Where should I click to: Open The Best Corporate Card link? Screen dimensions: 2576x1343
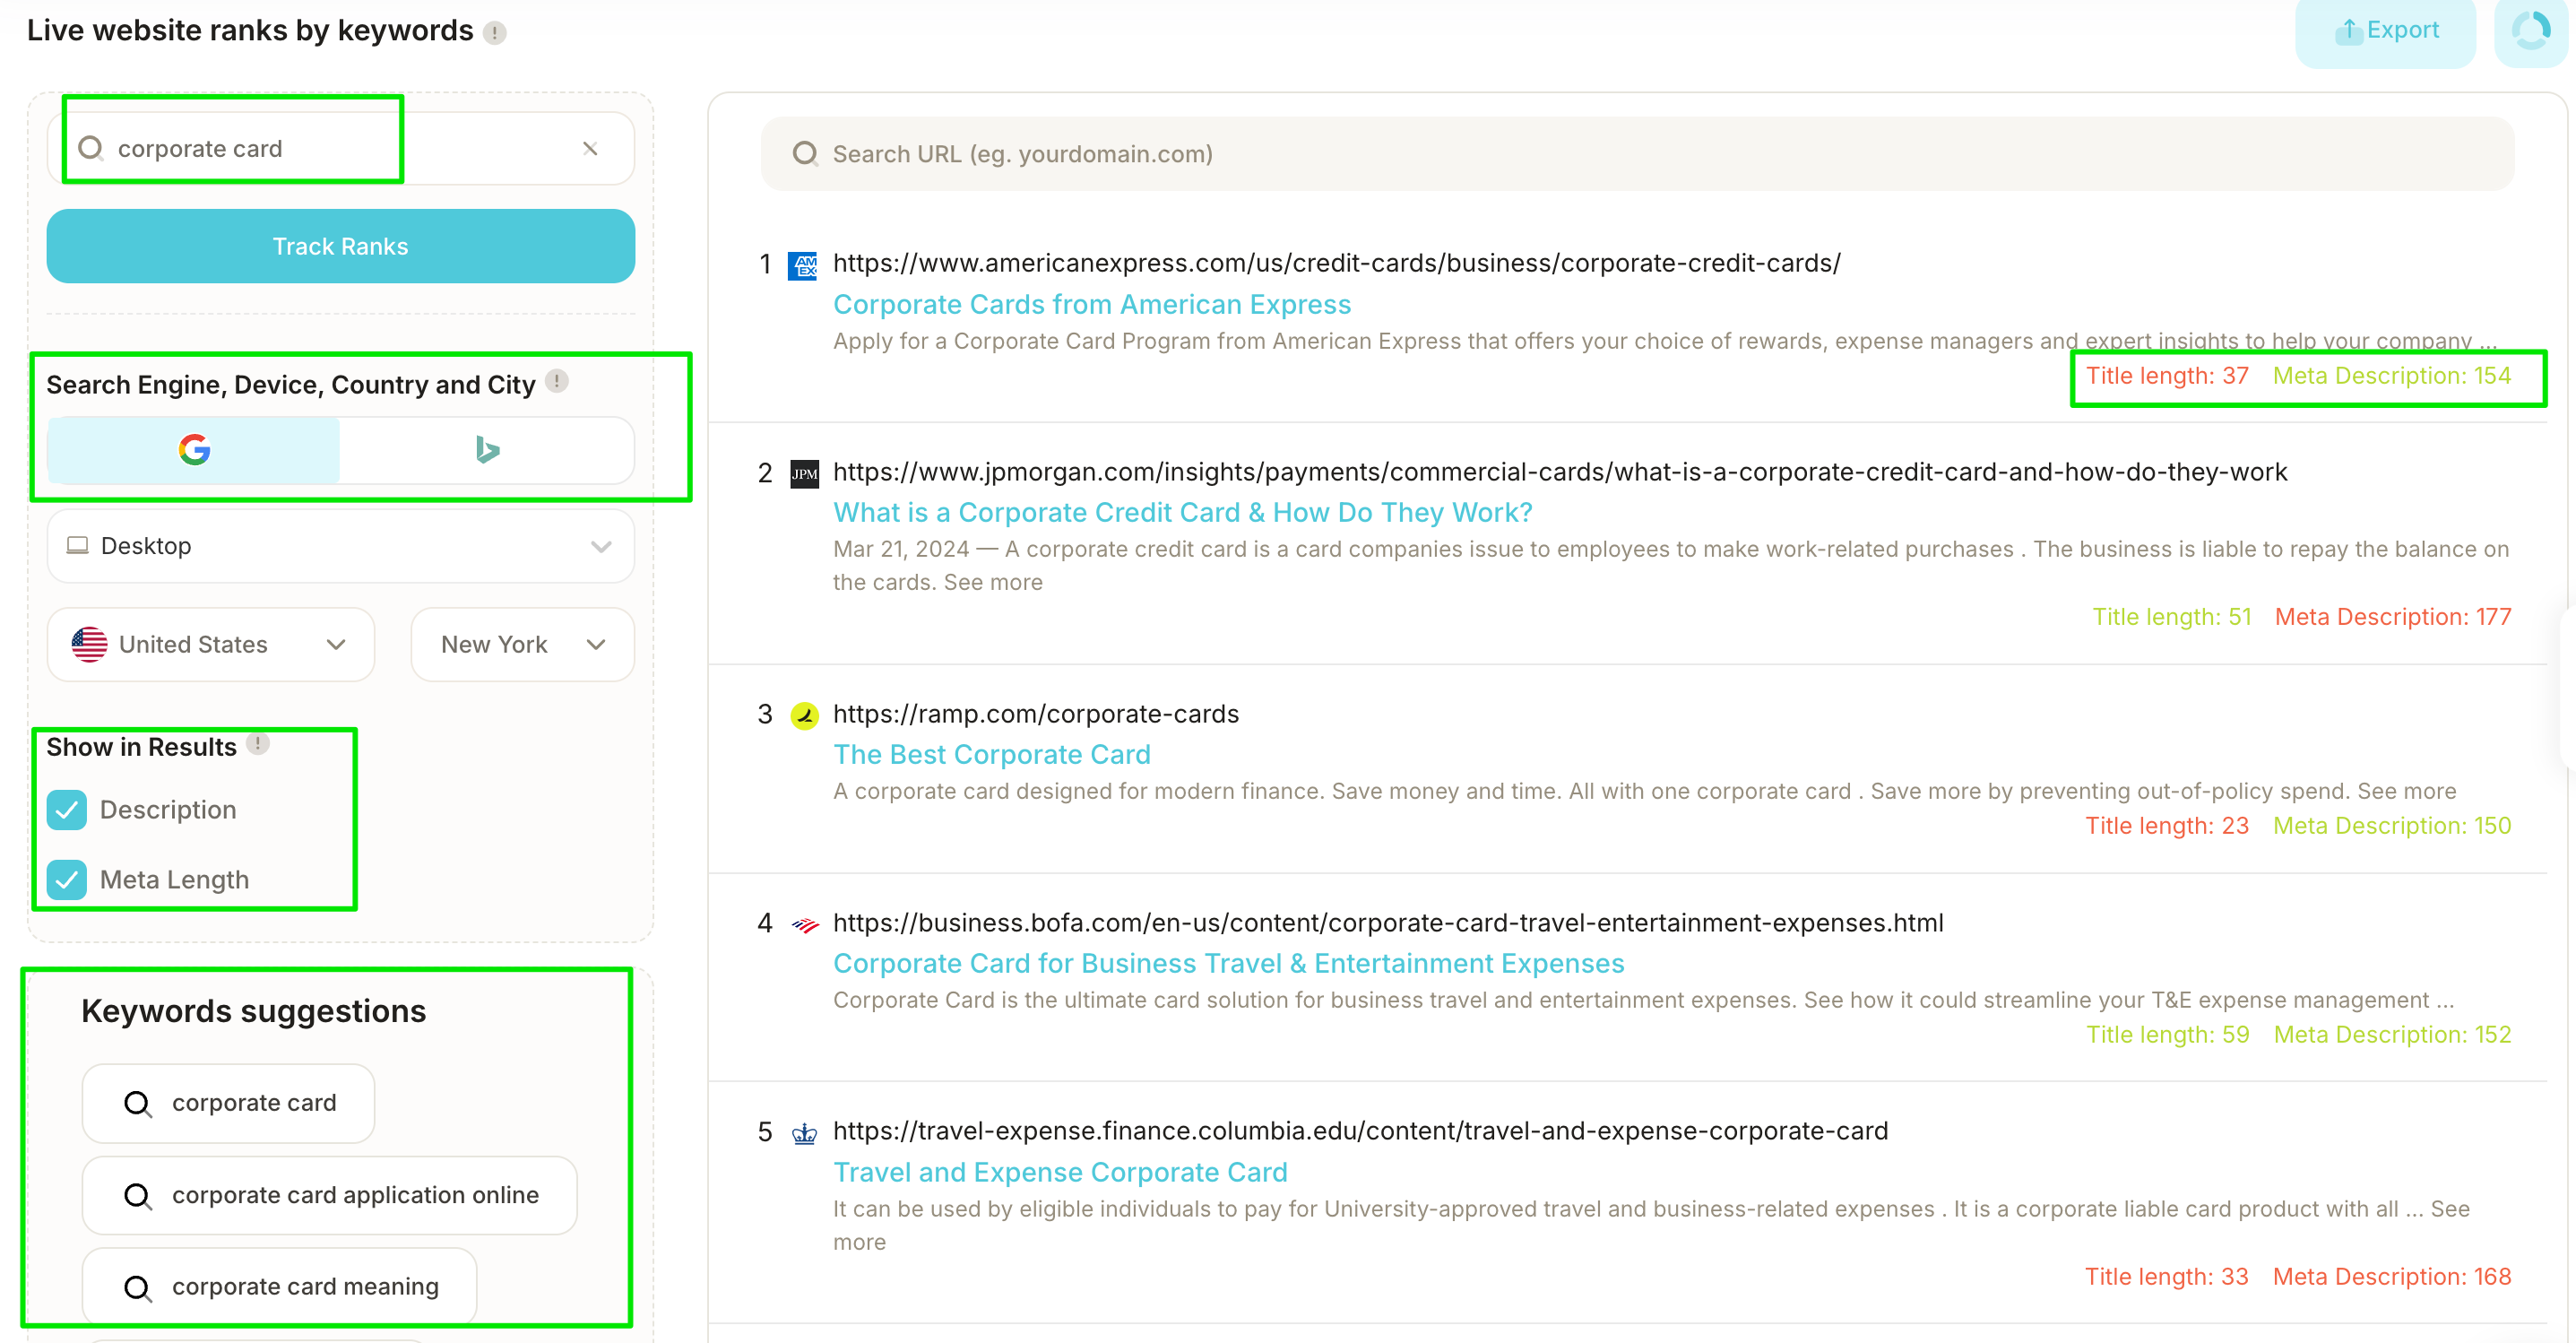pyautogui.click(x=992, y=754)
